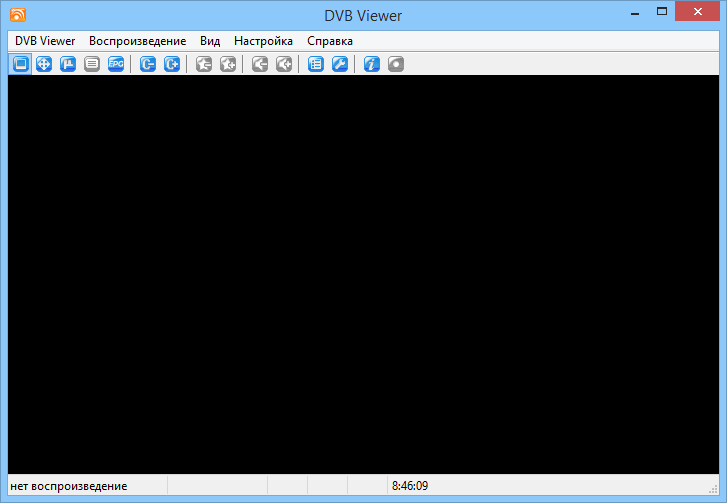The image size is (727, 503).
Task: Open the teletext lines icon
Action: click(x=92, y=64)
